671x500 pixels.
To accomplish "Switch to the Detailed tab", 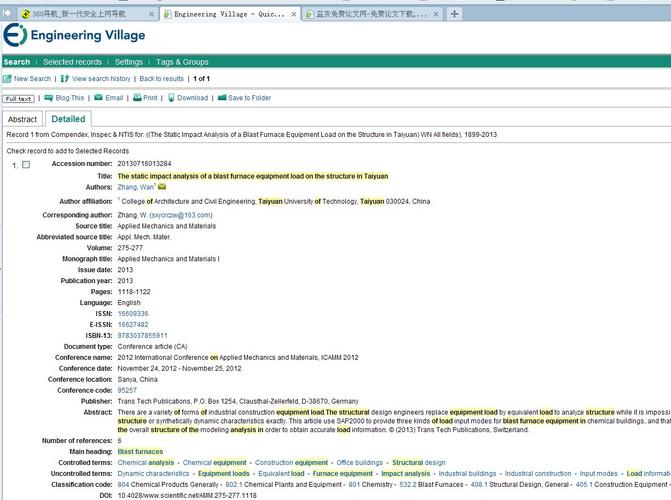I will coord(68,119).
